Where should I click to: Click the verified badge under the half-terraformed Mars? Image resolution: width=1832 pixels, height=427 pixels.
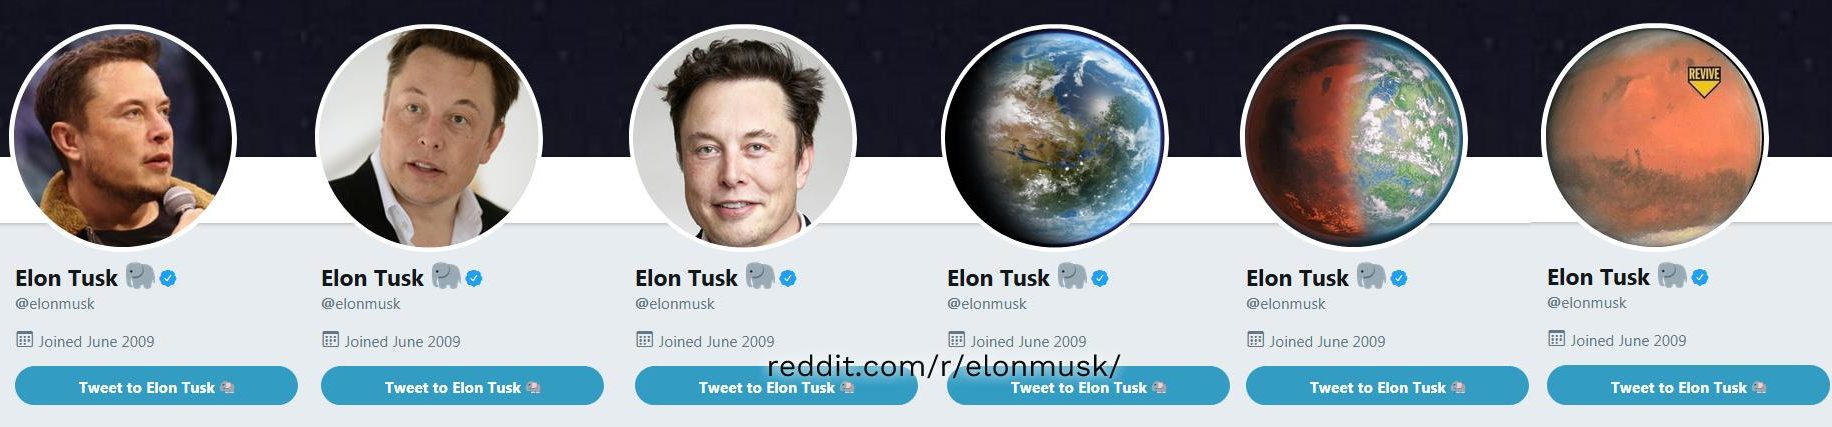tap(1399, 278)
